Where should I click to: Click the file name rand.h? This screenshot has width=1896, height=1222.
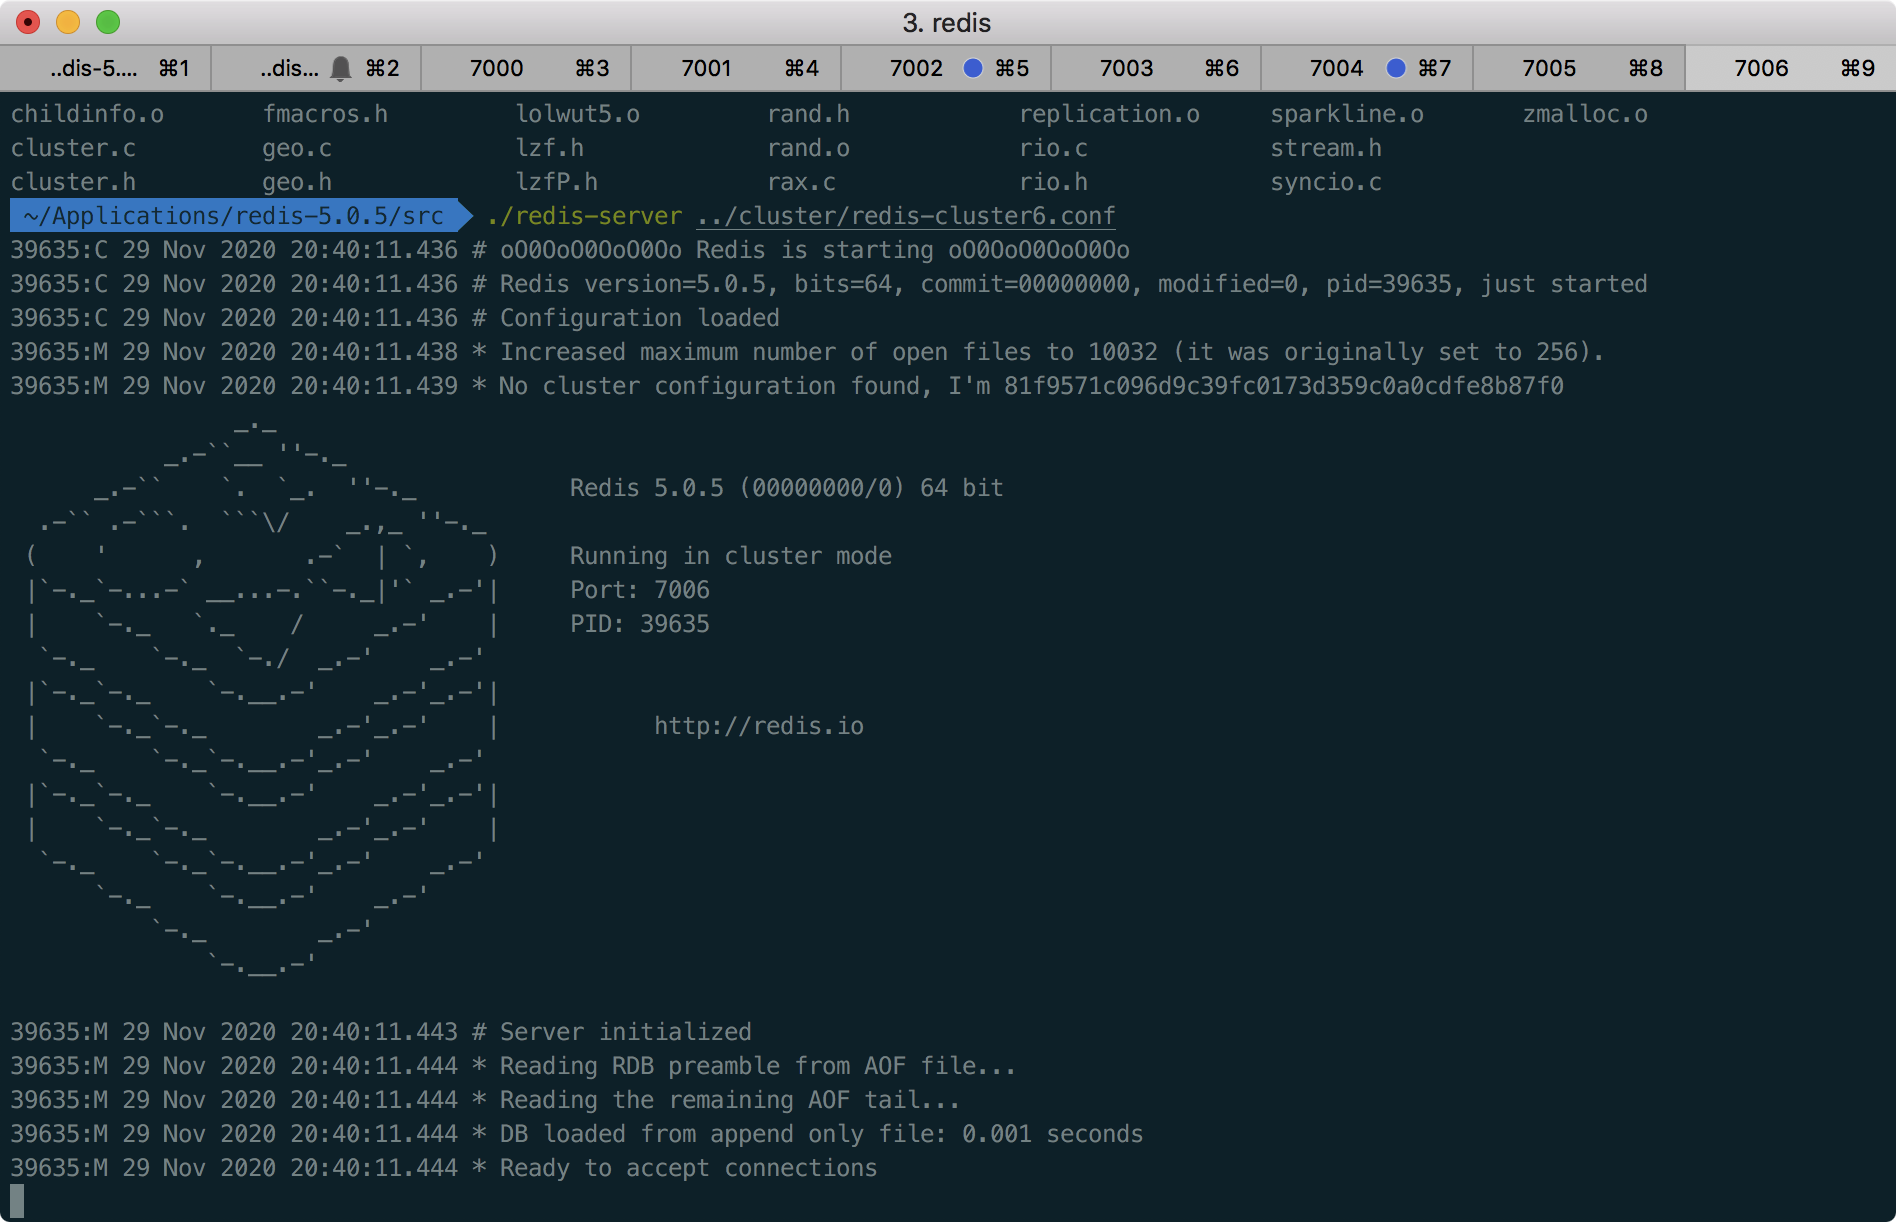pyautogui.click(x=809, y=114)
